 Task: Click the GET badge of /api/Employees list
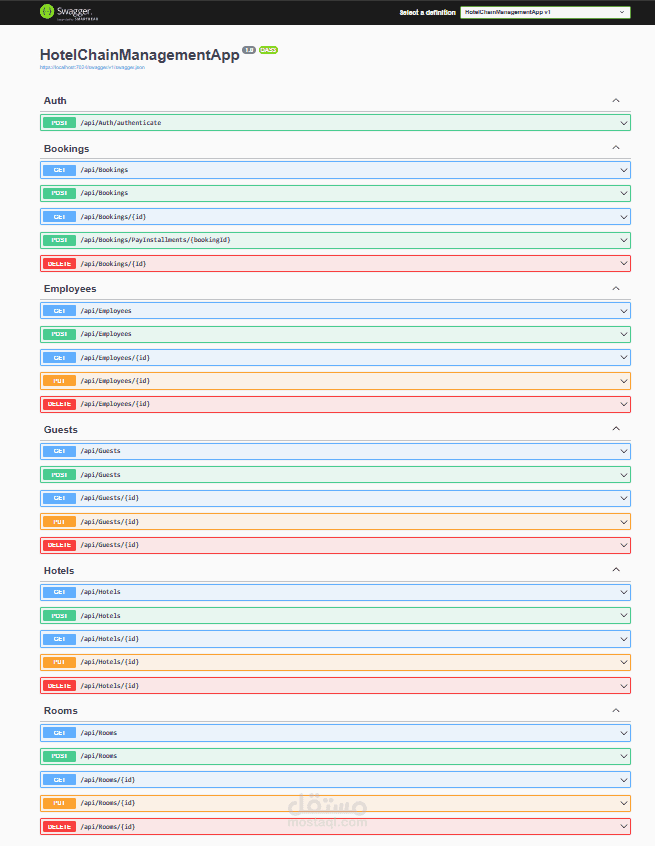point(59,311)
